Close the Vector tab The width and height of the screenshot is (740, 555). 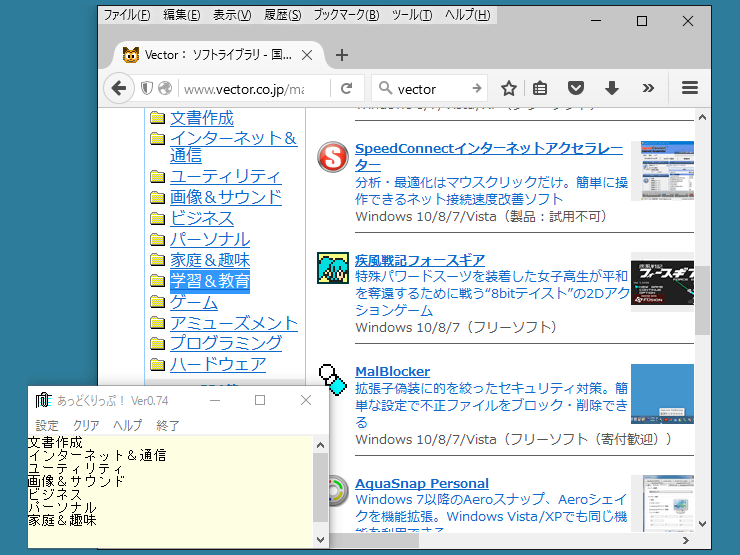tap(307, 55)
